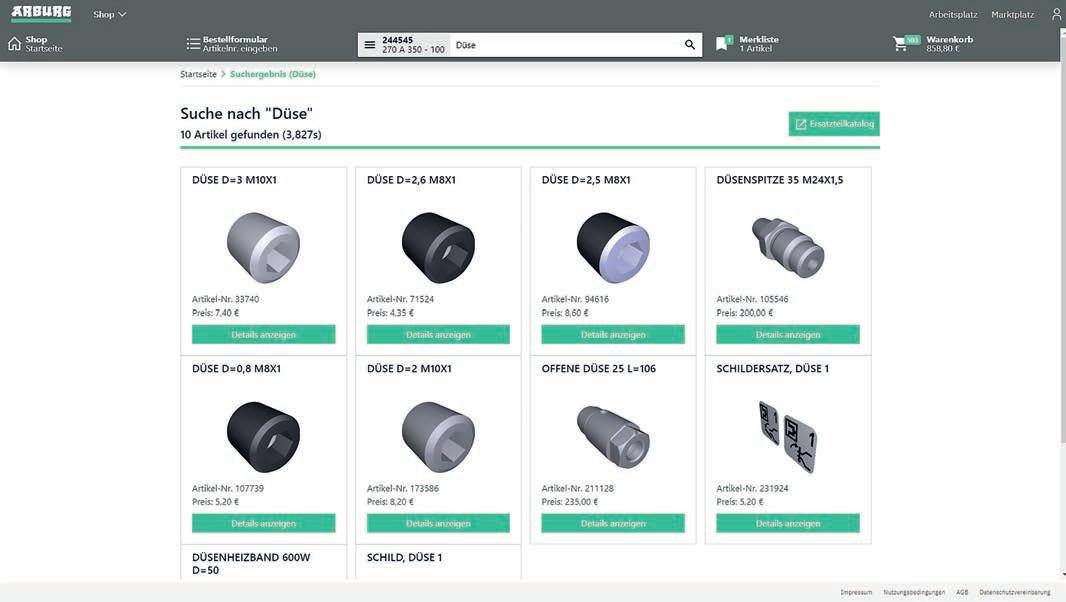Click Artikel-Nr. 33740 text
This screenshot has width=1066, height=602.
[225, 299]
